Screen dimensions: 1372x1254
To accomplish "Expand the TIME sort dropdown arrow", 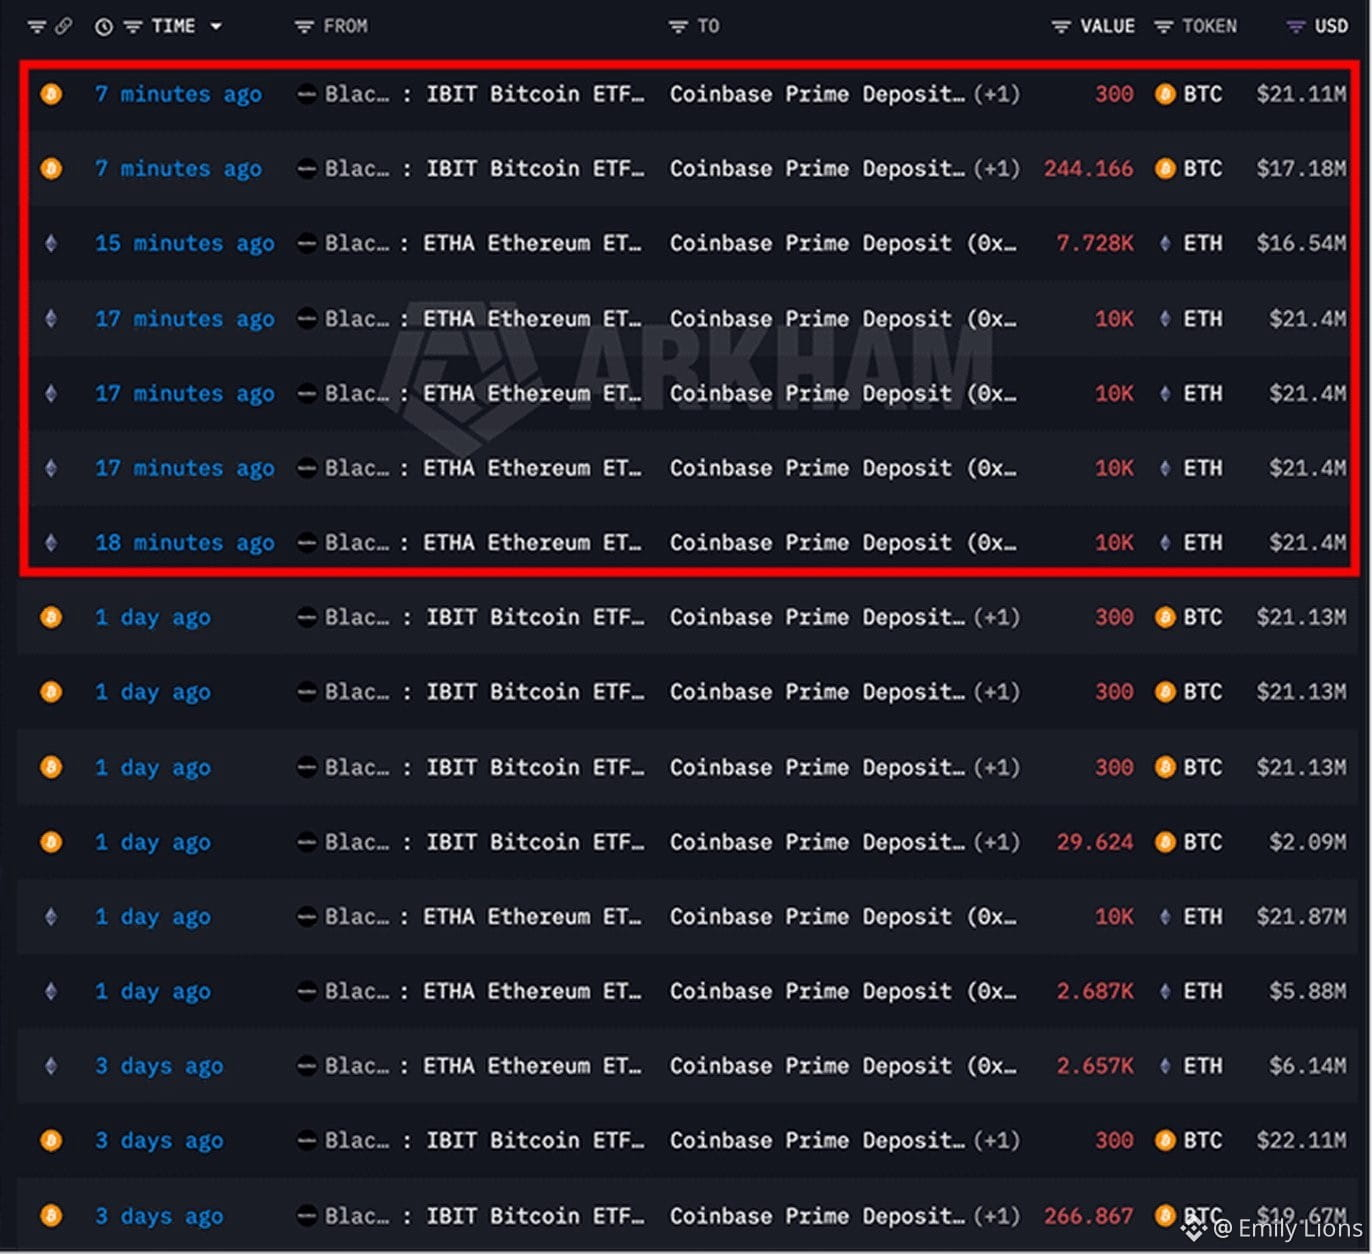I will [x=216, y=27].
